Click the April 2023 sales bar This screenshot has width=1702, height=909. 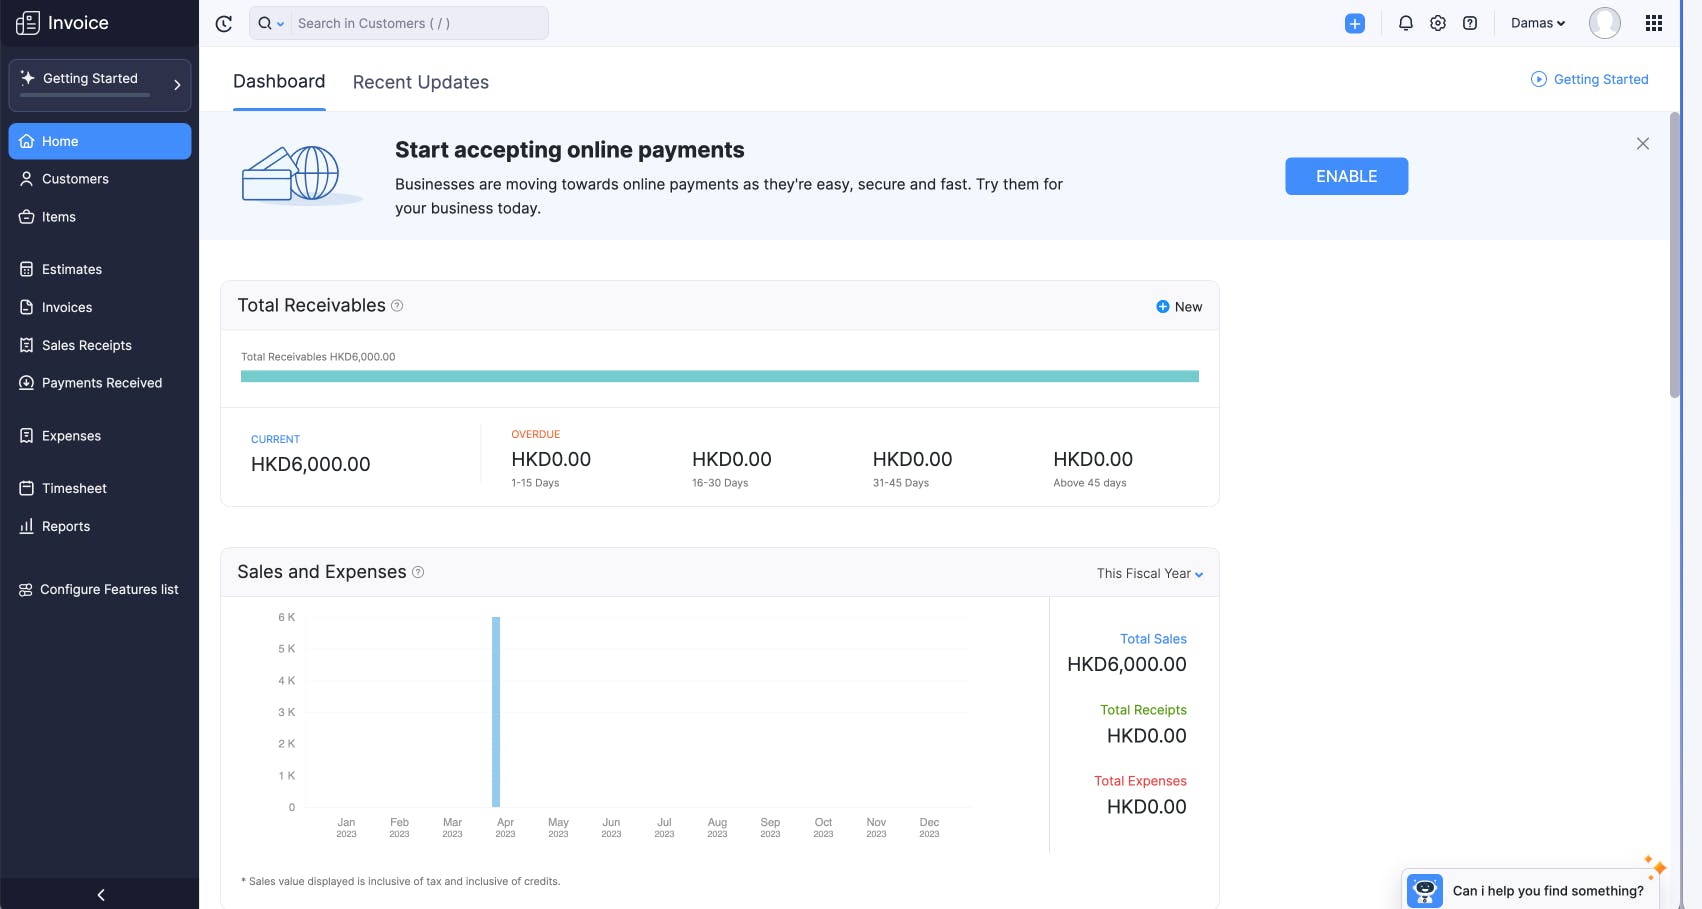pyautogui.click(x=496, y=712)
